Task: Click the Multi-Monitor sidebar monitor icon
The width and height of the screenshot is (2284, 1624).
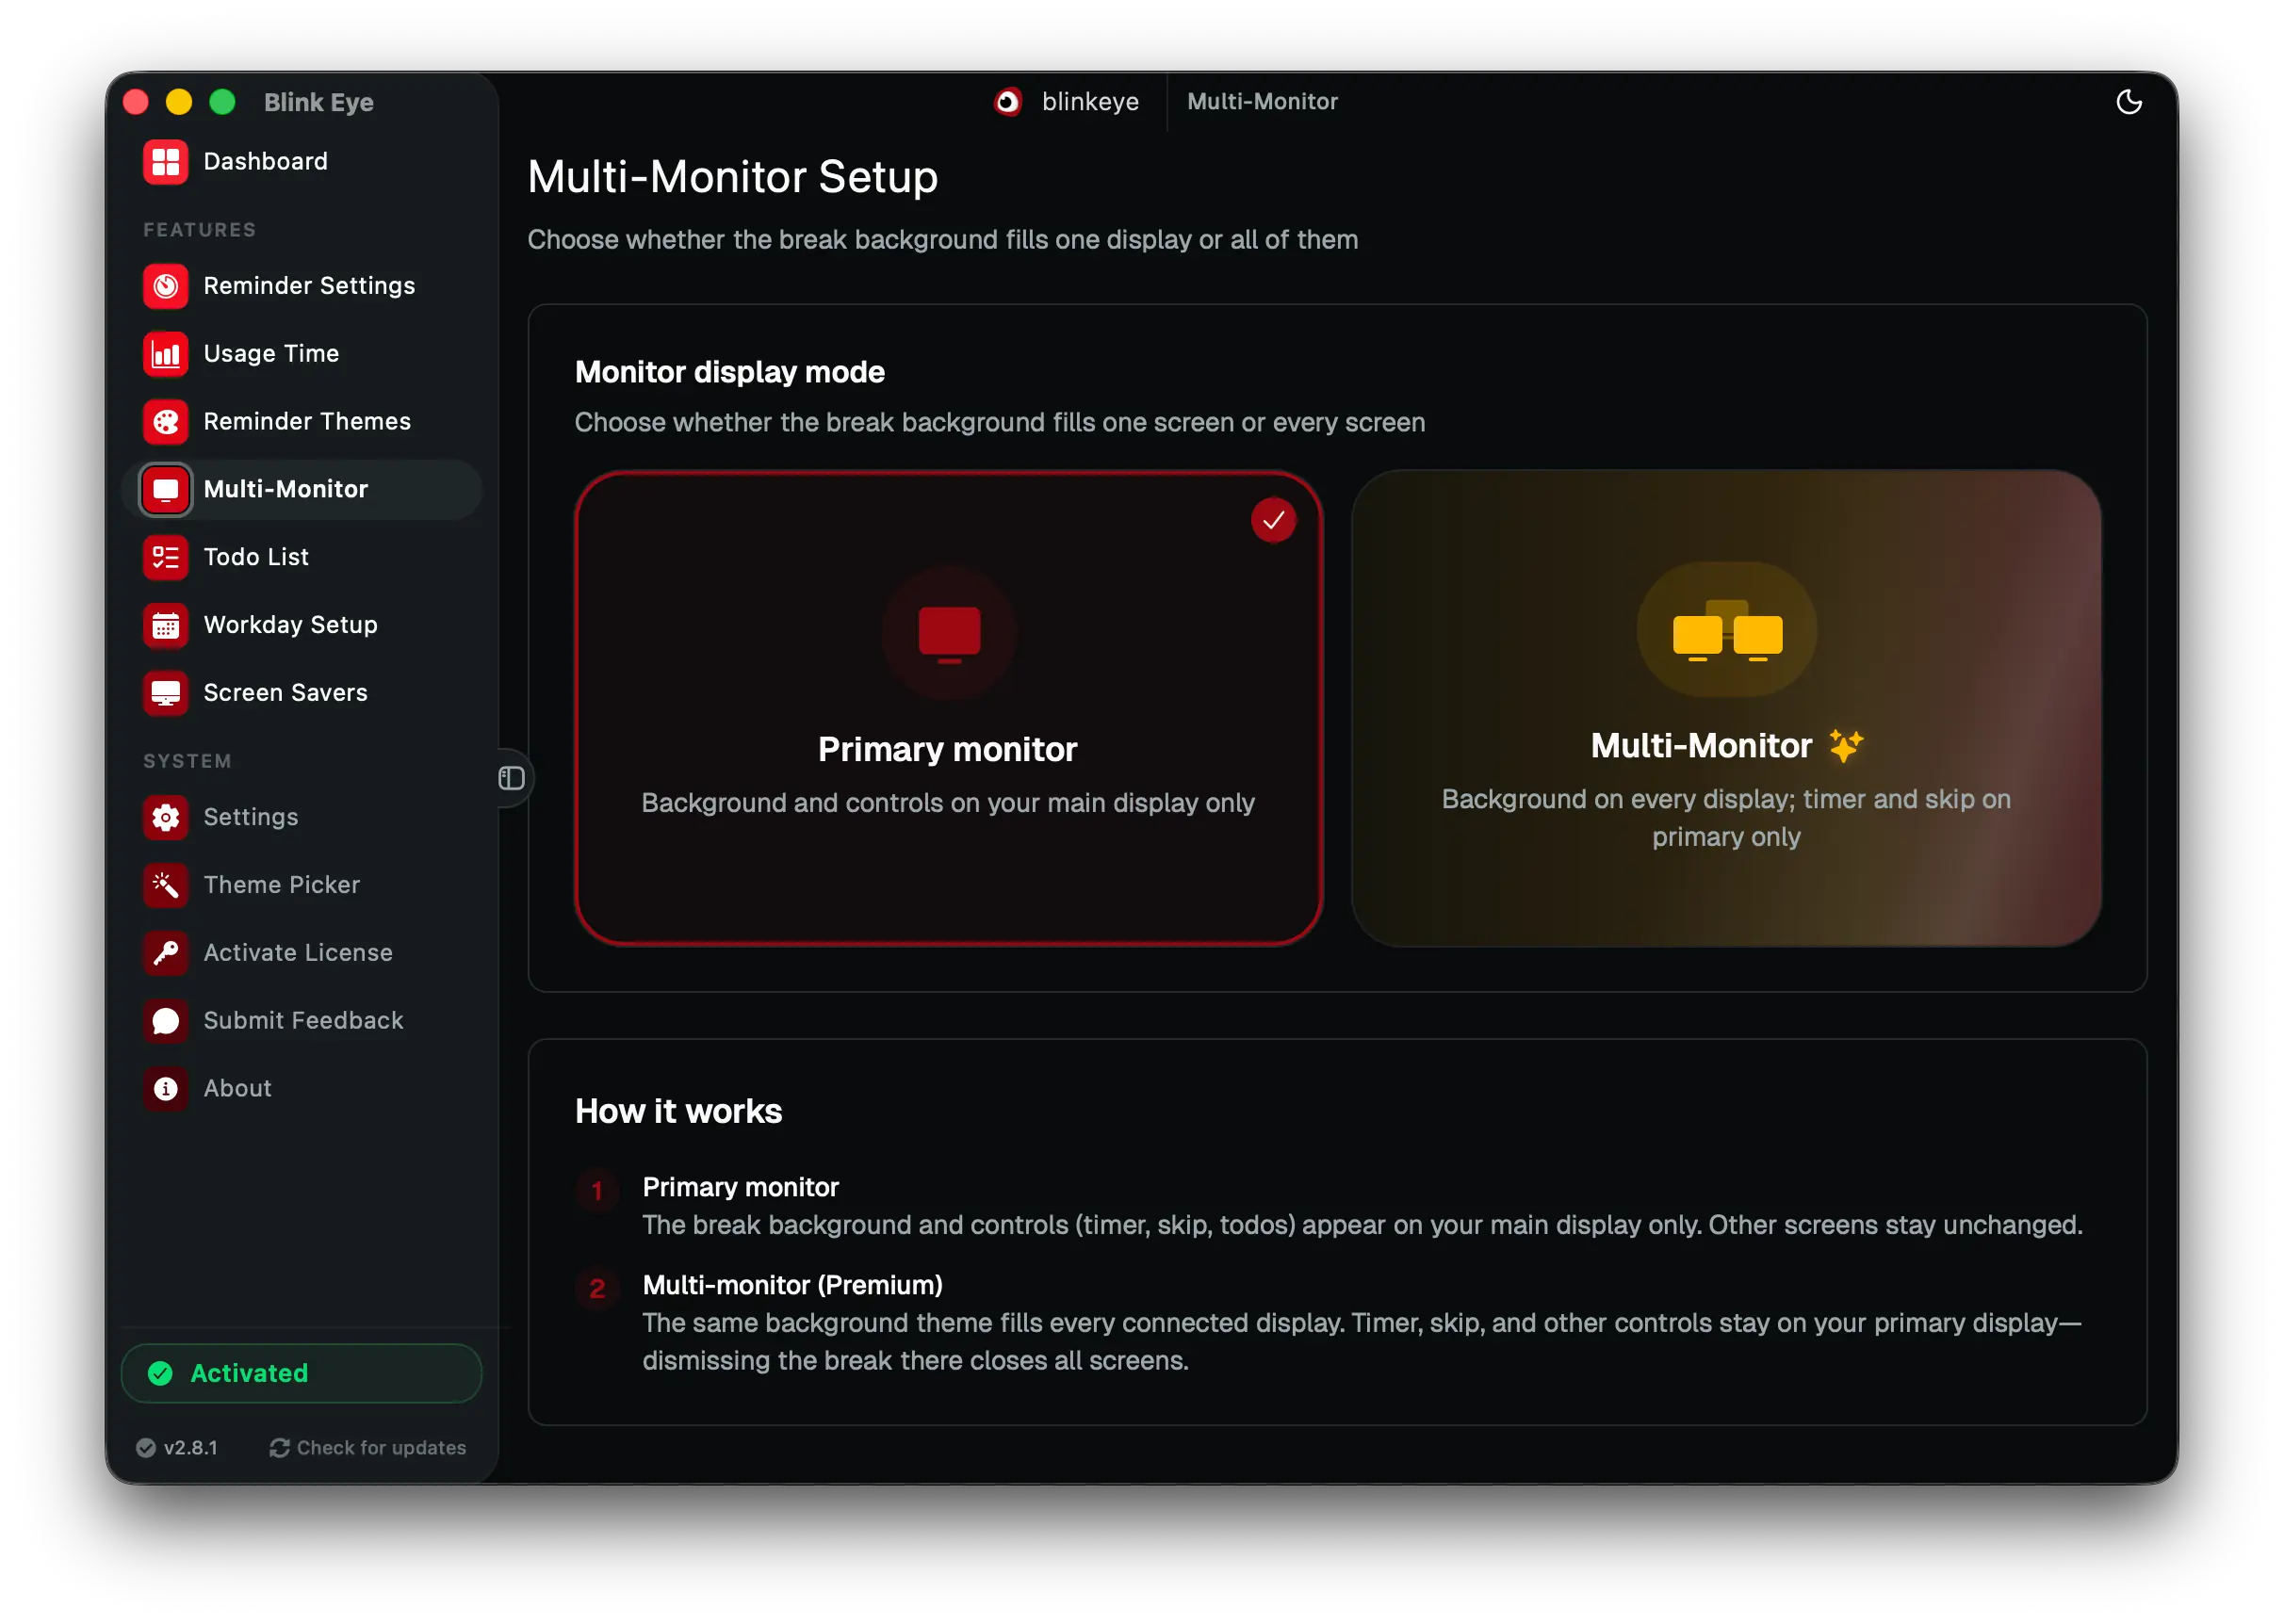Action: pyautogui.click(x=165, y=490)
